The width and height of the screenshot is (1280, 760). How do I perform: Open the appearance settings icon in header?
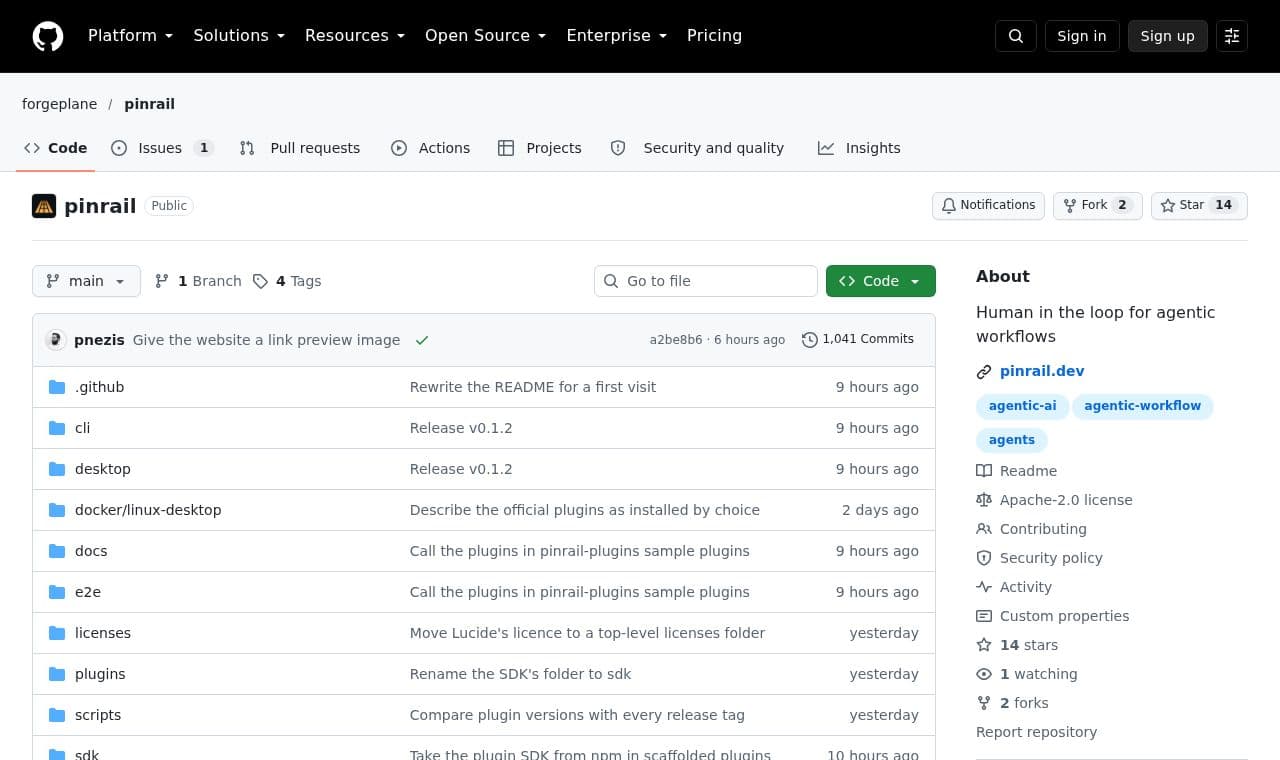click(x=1232, y=36)
